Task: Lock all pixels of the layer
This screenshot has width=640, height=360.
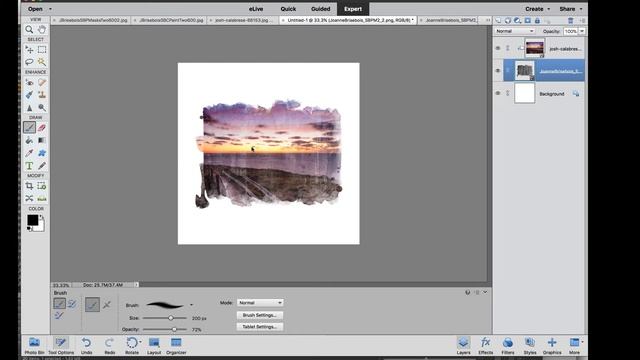Action: point(538,20)
